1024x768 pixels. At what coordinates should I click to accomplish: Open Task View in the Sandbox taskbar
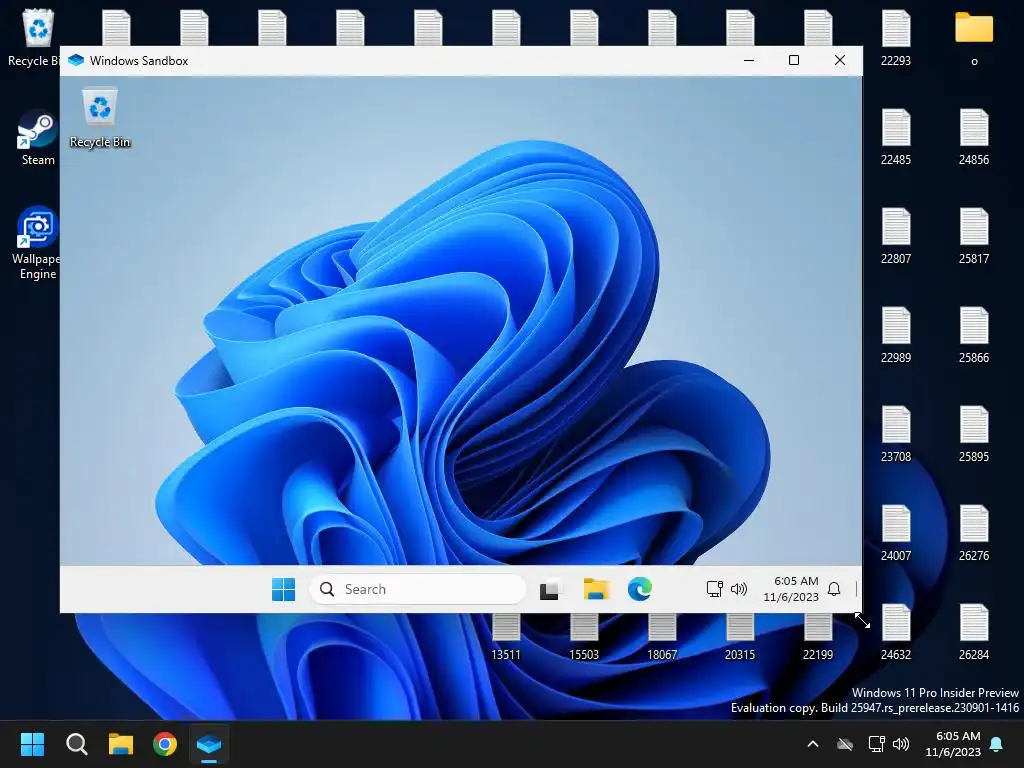click(x=550, y=589)
